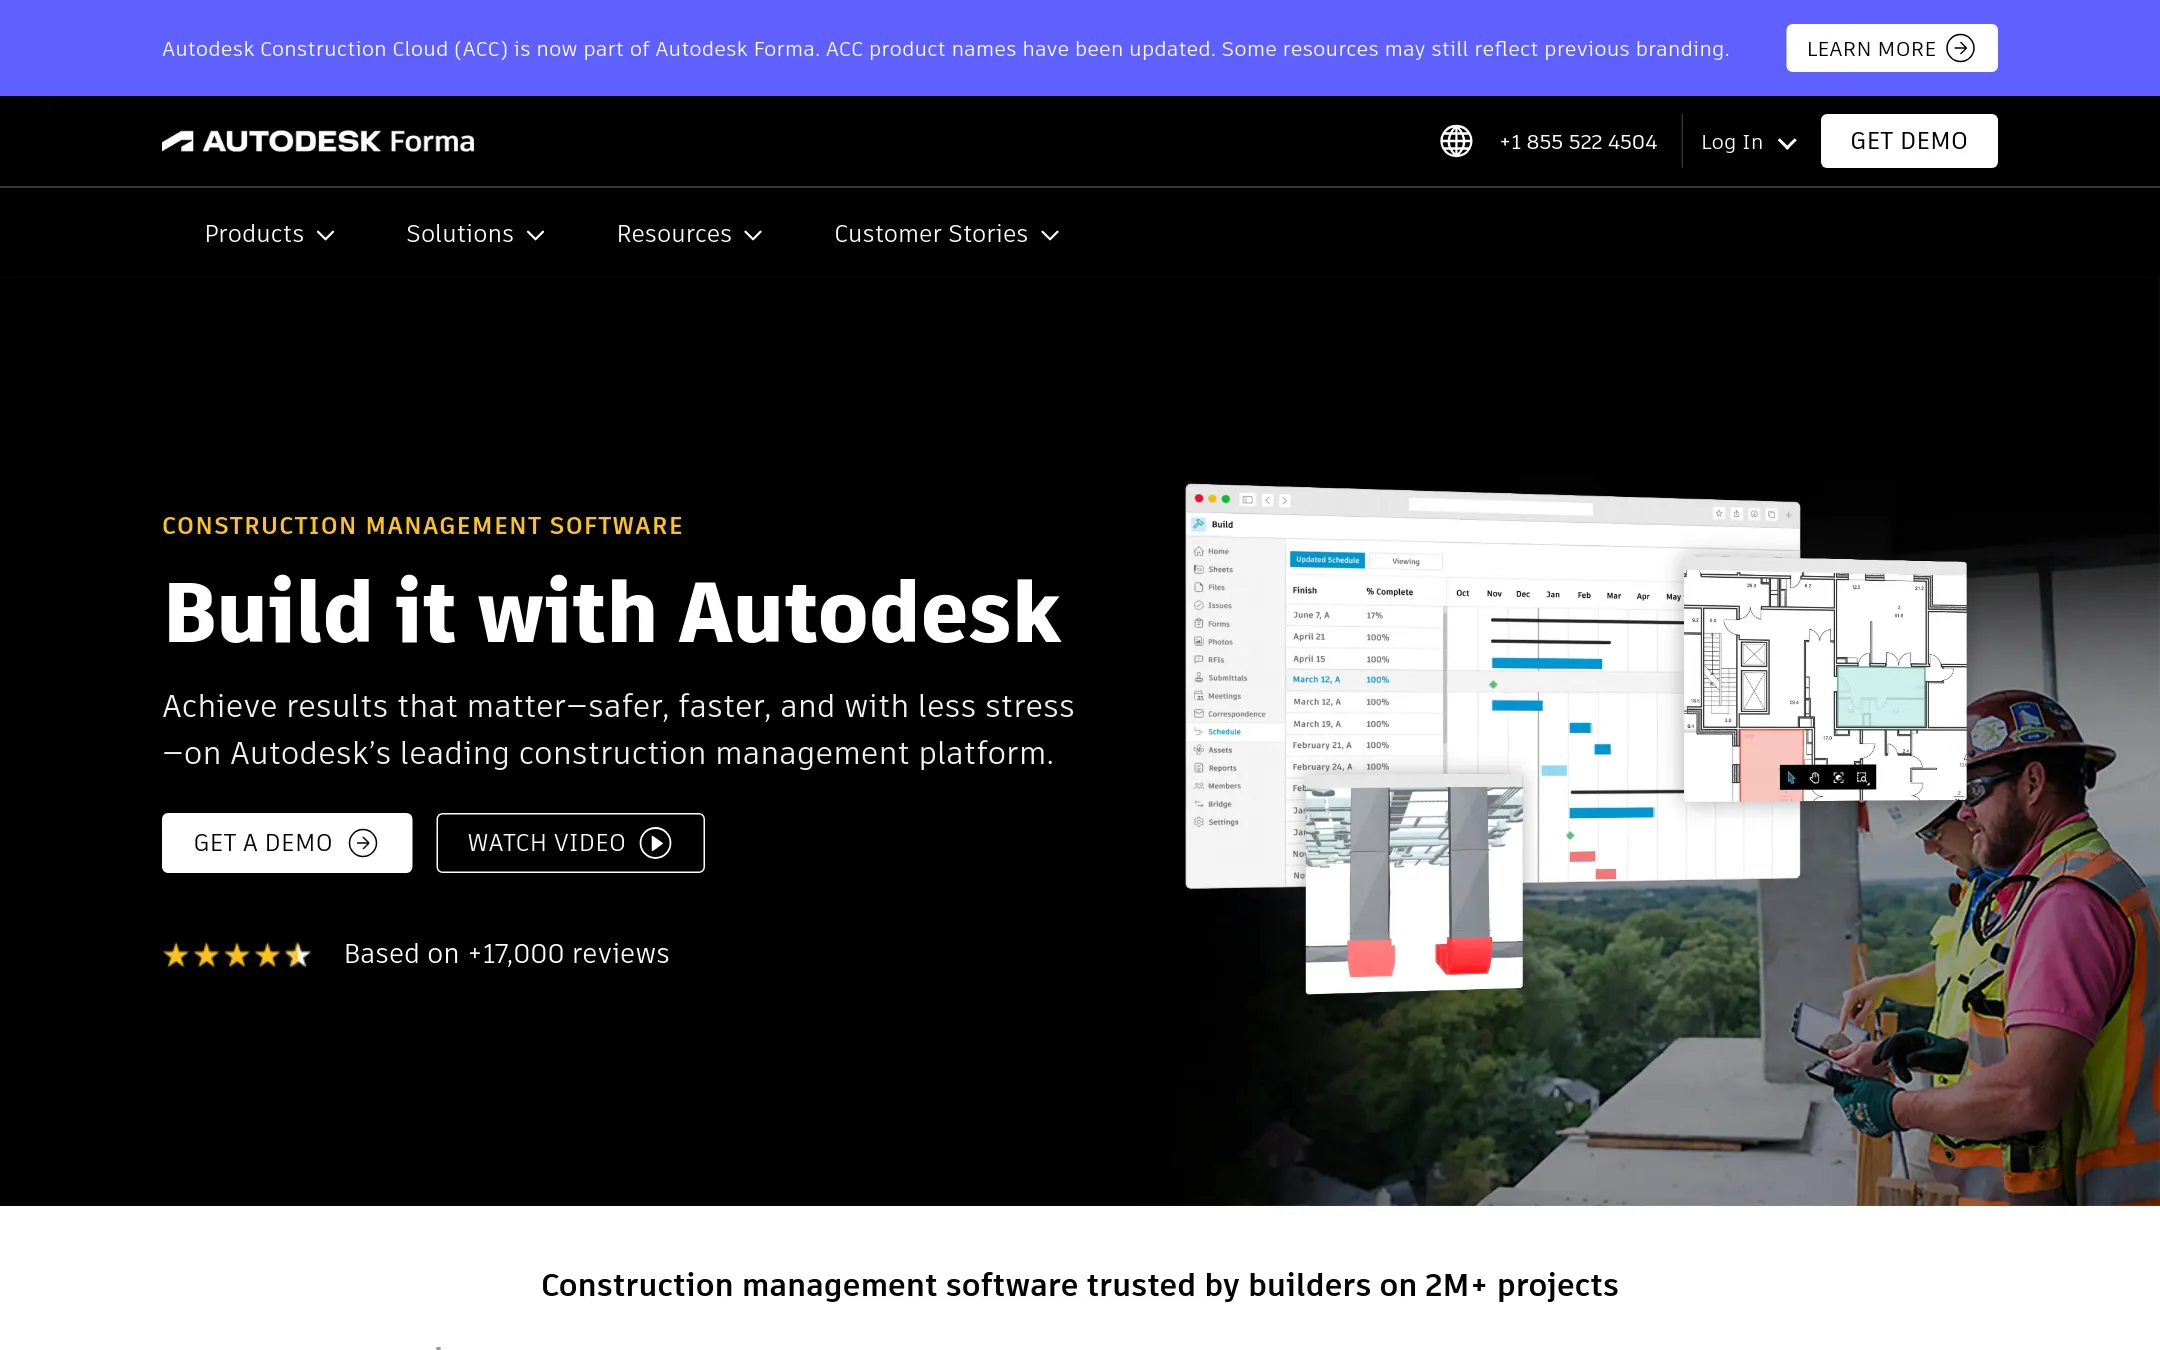Screen dimensions: 2160x1350
Task: Play the Watch Video button
Action: pyautogui.click(x=570, y=843)
